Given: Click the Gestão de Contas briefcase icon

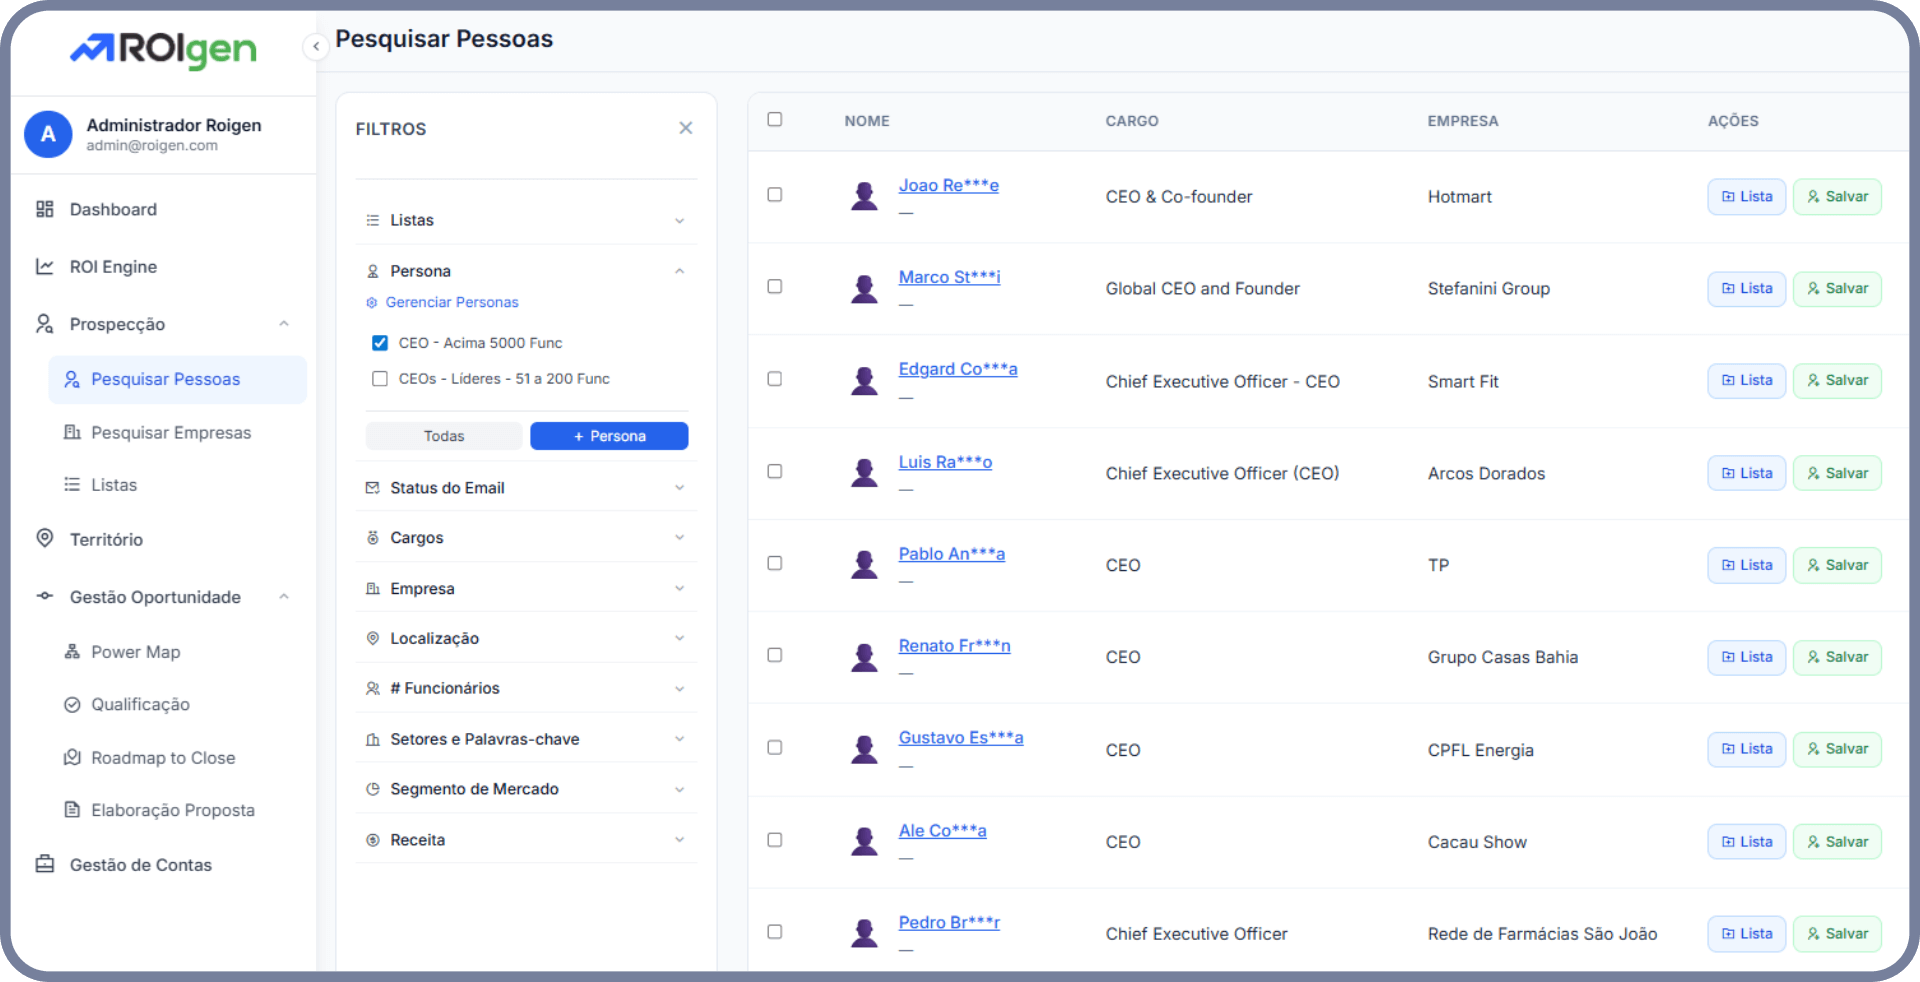Looking at the screenshot, I should 45,864.
